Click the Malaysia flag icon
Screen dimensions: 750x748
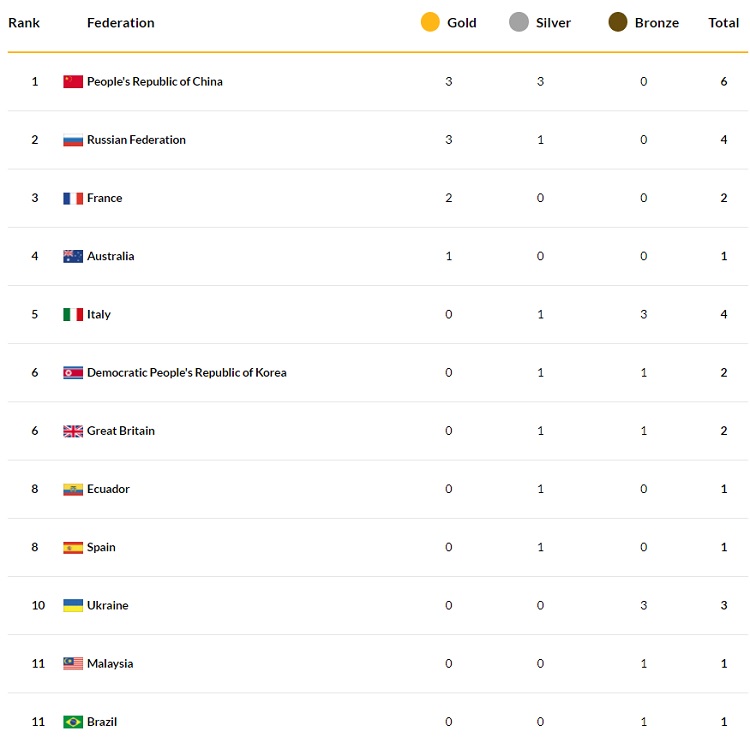tap(73, 664)
